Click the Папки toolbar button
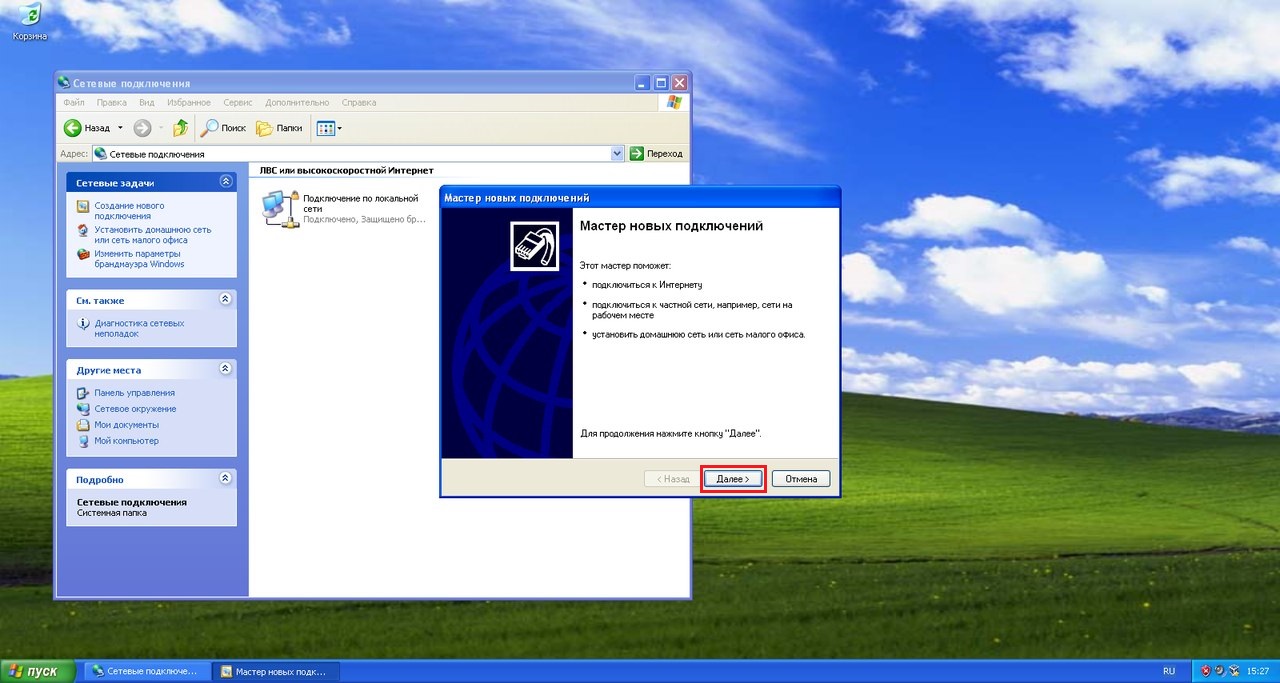Image resolution: width=1280 pixels, height=683 pixels. click(x=280, y=128)
